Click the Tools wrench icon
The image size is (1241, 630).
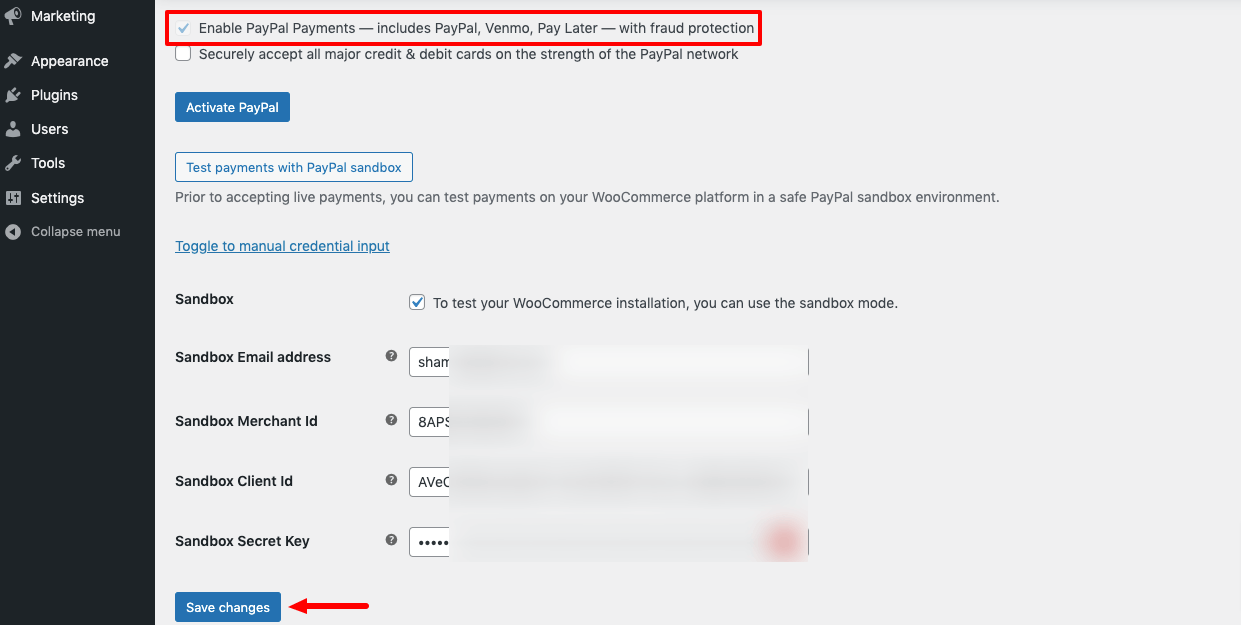click(13, 163)
